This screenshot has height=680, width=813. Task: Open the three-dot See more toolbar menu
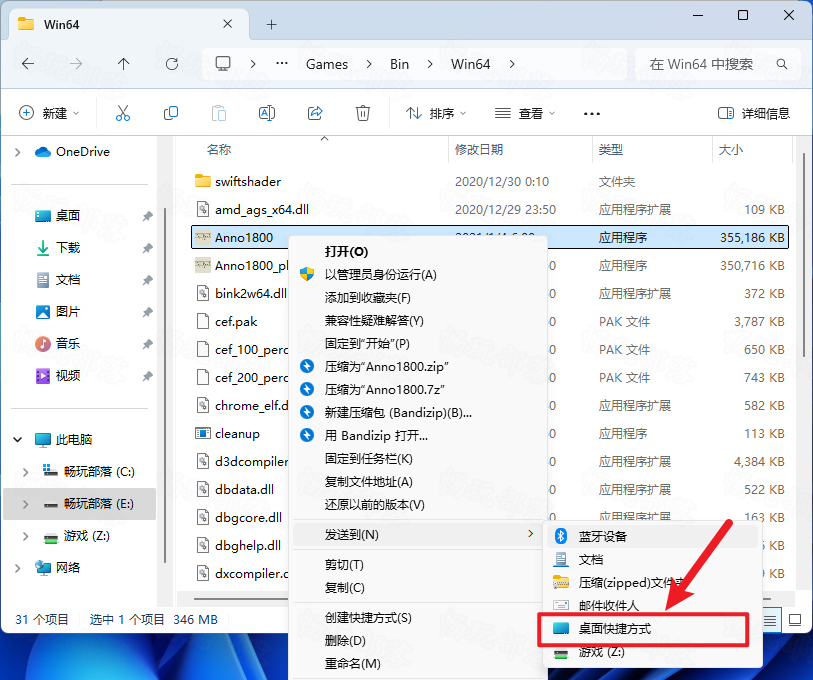[x=592, y=114]
